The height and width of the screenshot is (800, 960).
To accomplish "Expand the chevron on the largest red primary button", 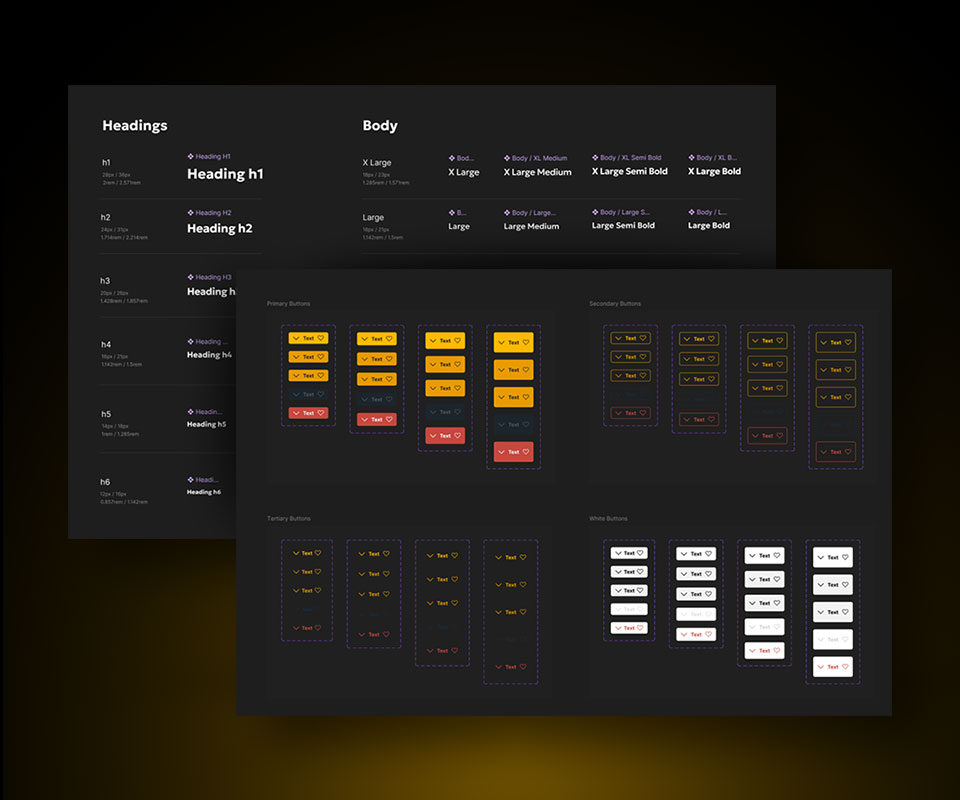I will [501, 452].
